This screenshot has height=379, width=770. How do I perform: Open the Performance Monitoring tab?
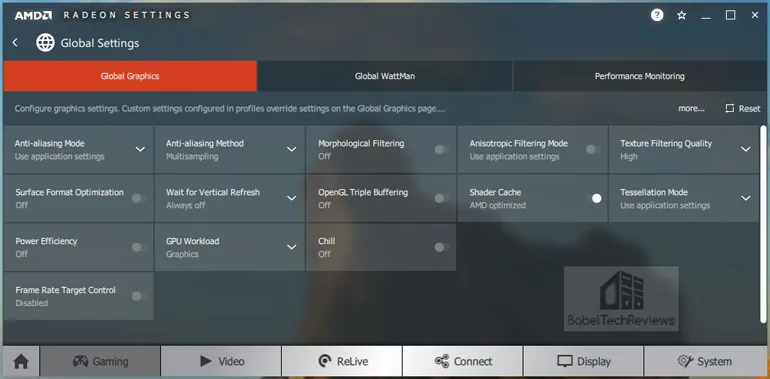(639, 76)
